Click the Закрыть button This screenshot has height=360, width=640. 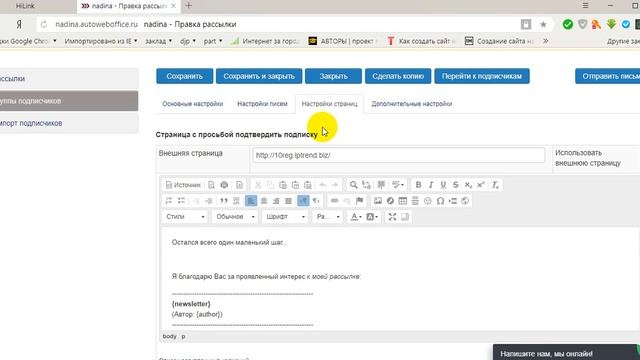(333, 76)
